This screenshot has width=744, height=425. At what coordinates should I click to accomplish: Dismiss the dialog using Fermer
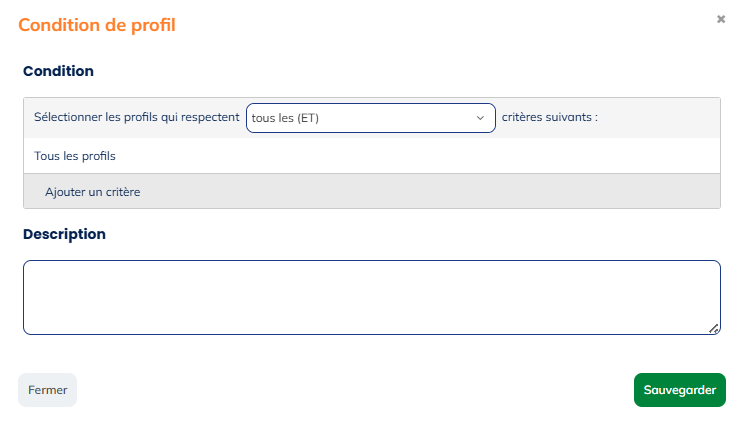coord(47,390)
